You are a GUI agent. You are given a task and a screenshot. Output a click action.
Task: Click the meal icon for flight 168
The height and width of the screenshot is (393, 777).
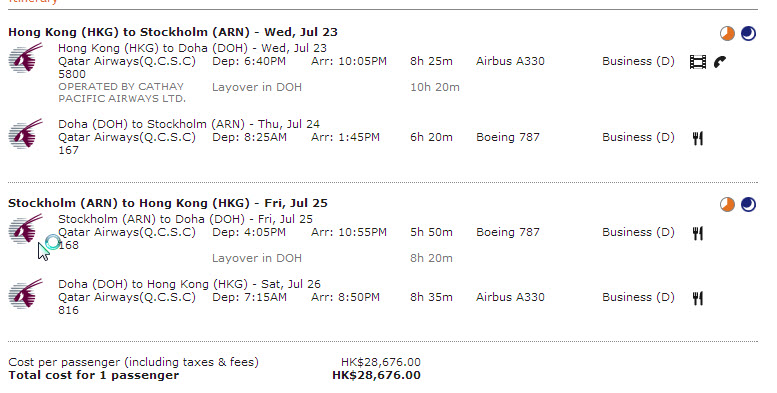coord(698,233)
